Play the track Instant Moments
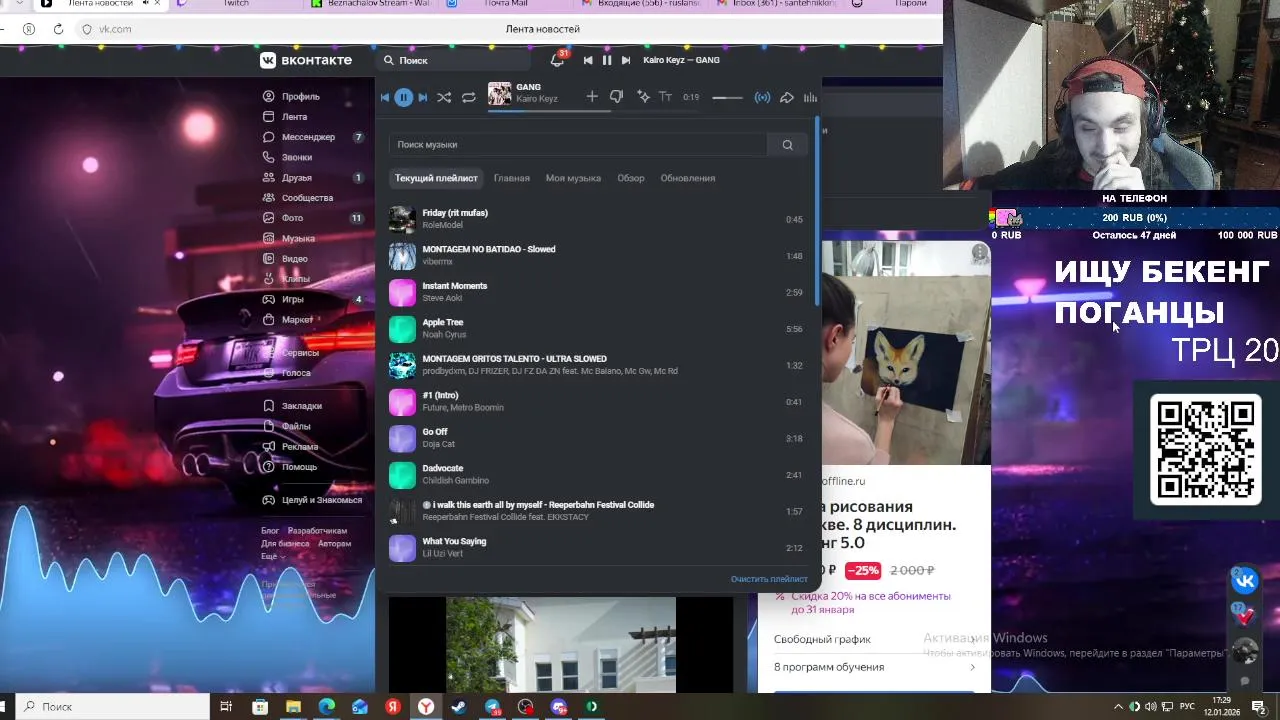Viewport: 1280px width, 720px height. [597, 292]
